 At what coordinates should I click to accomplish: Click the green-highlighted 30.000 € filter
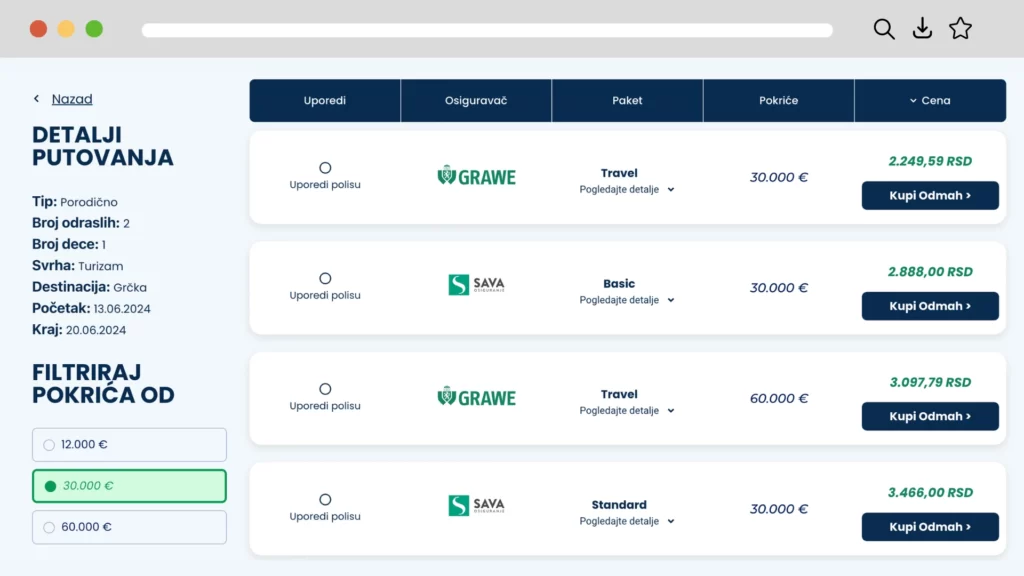pos(129,486)
